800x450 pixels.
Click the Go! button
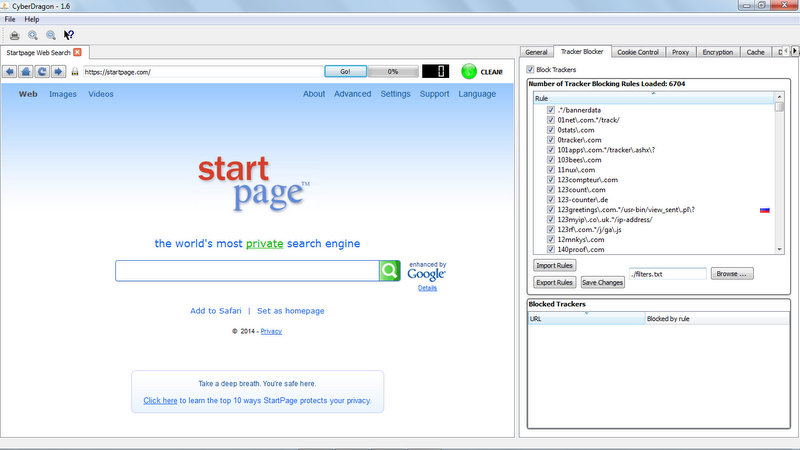coord(345,71)
